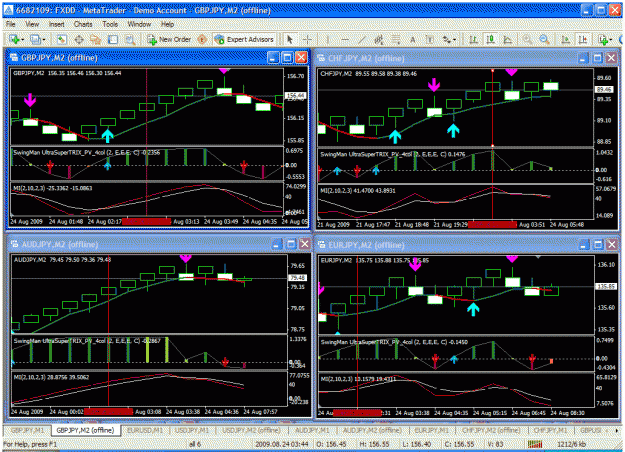Click the chart tabs scroll-right arrow
This screenshot has height=452, width=625.
[617, 430]
